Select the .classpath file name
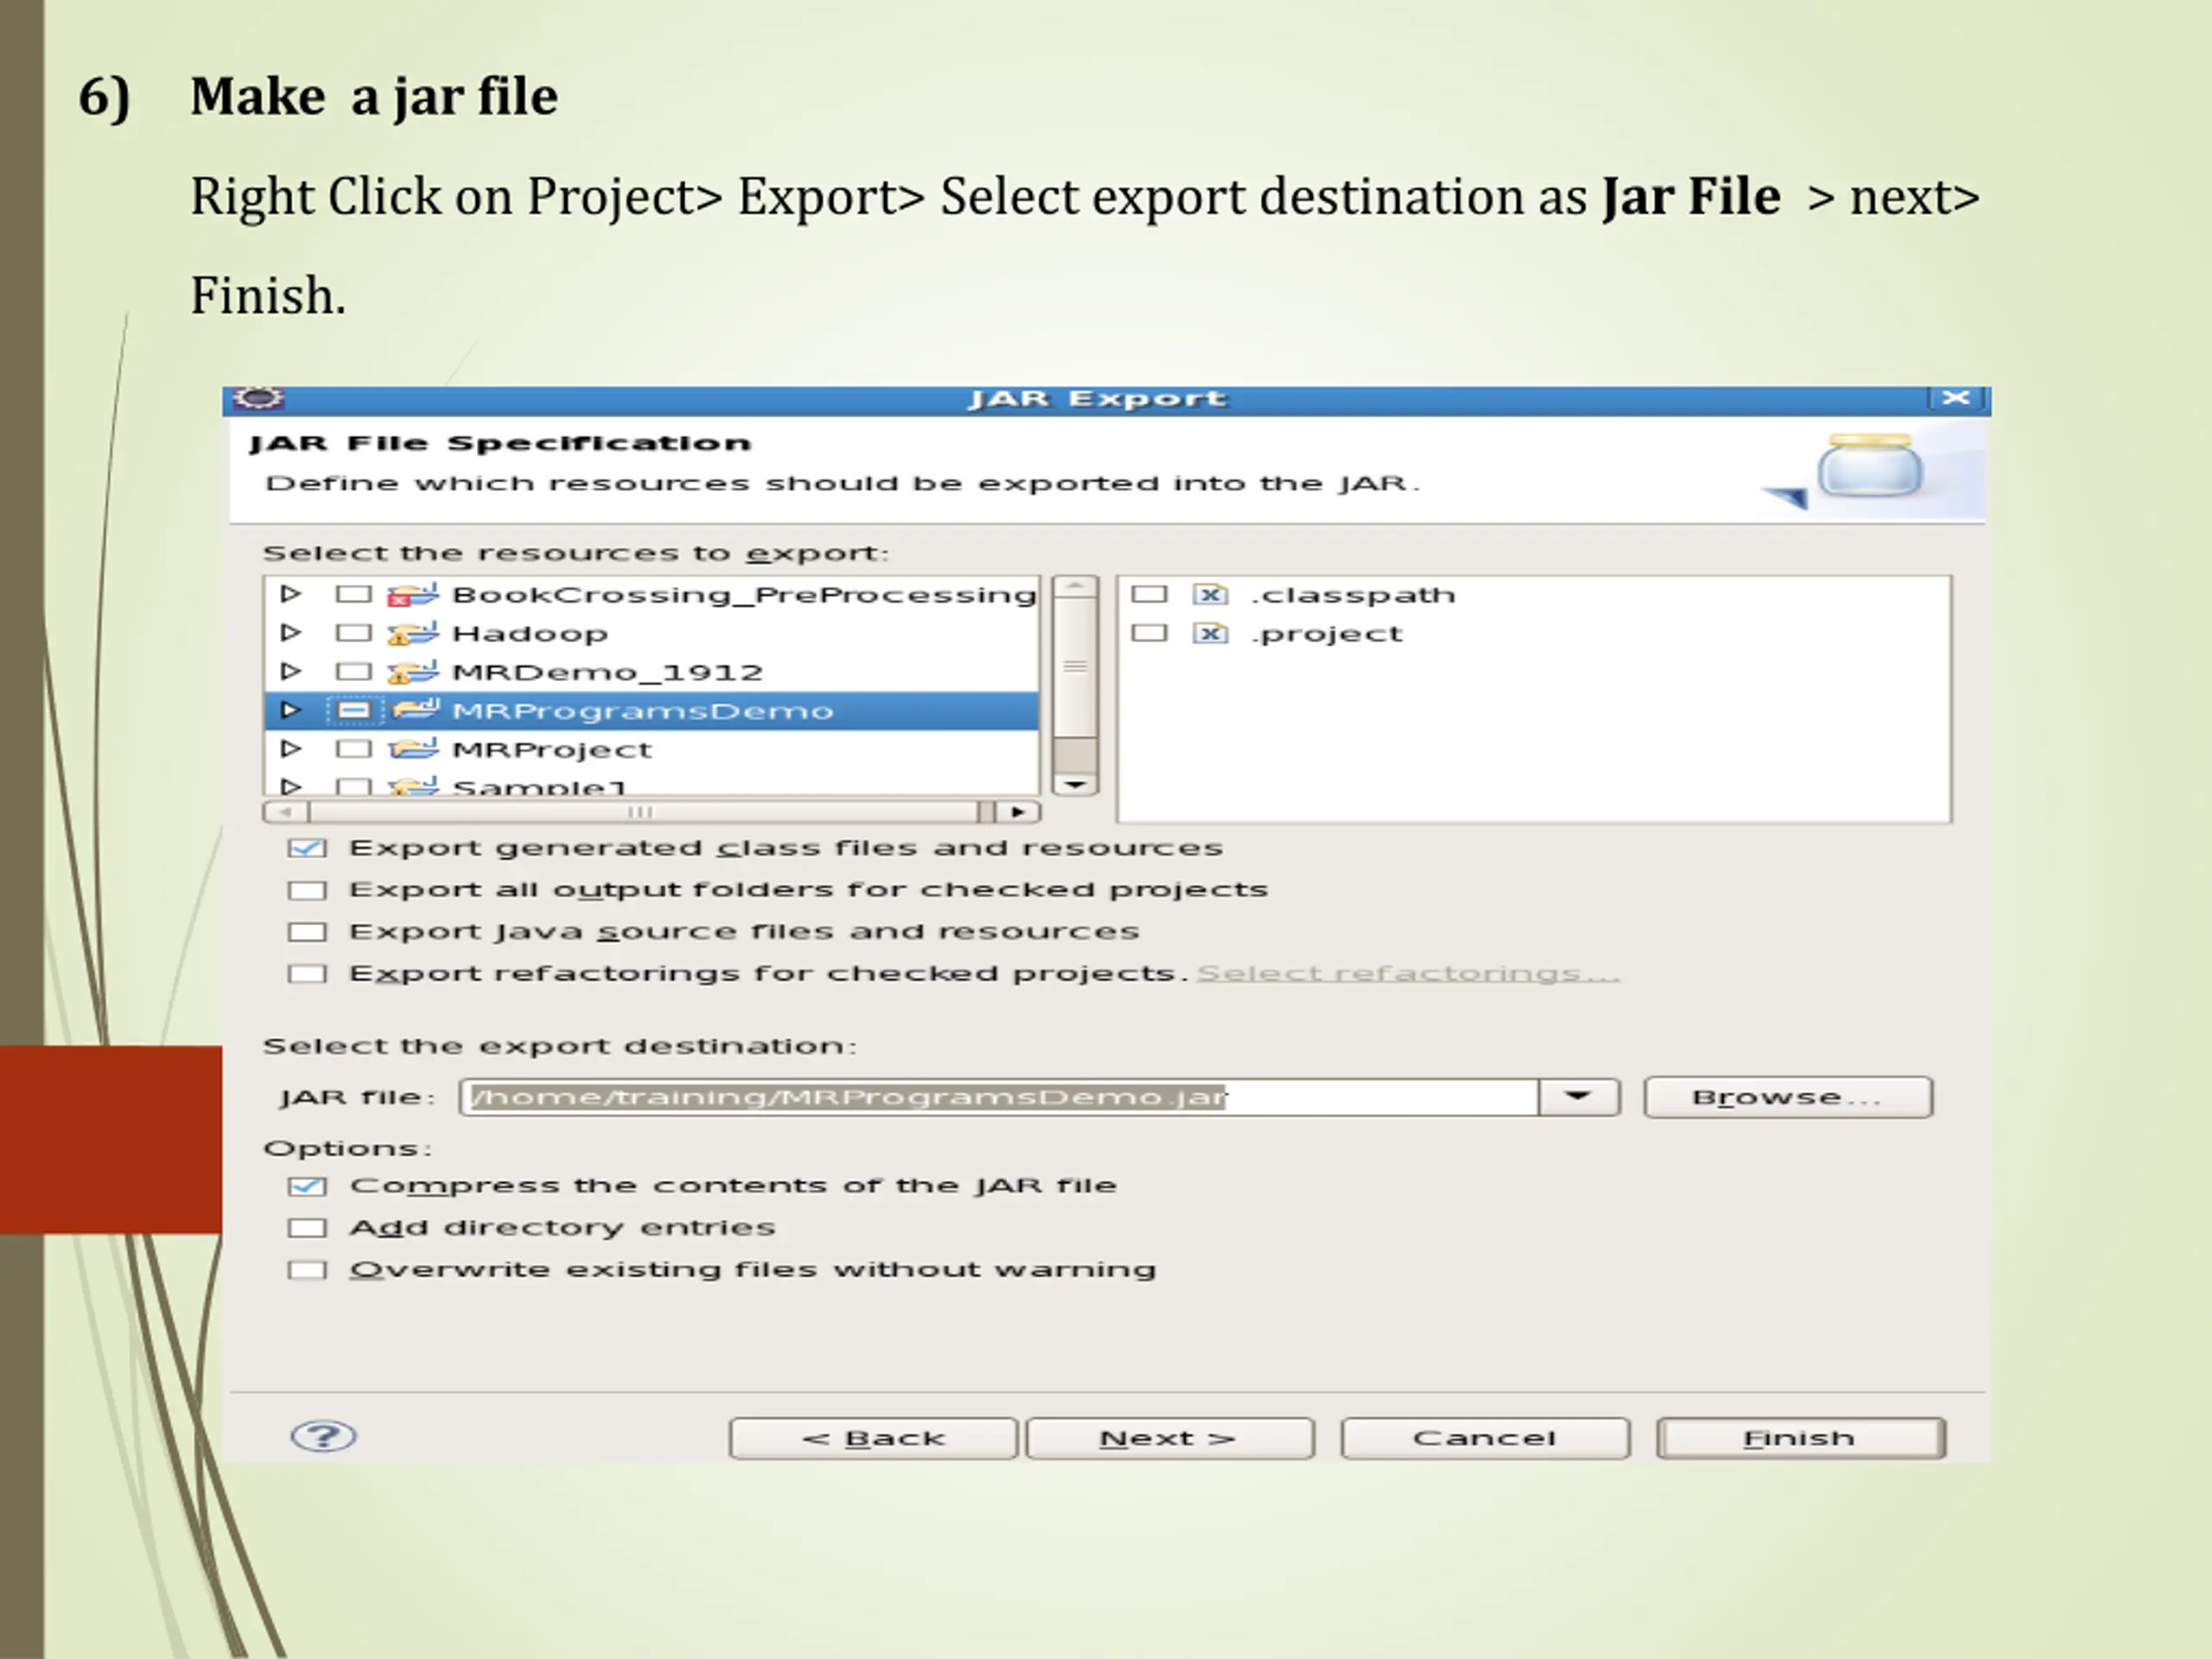Viewport: 2212px width, 1659px height. pyautogui.click(x=1352, y=596)
